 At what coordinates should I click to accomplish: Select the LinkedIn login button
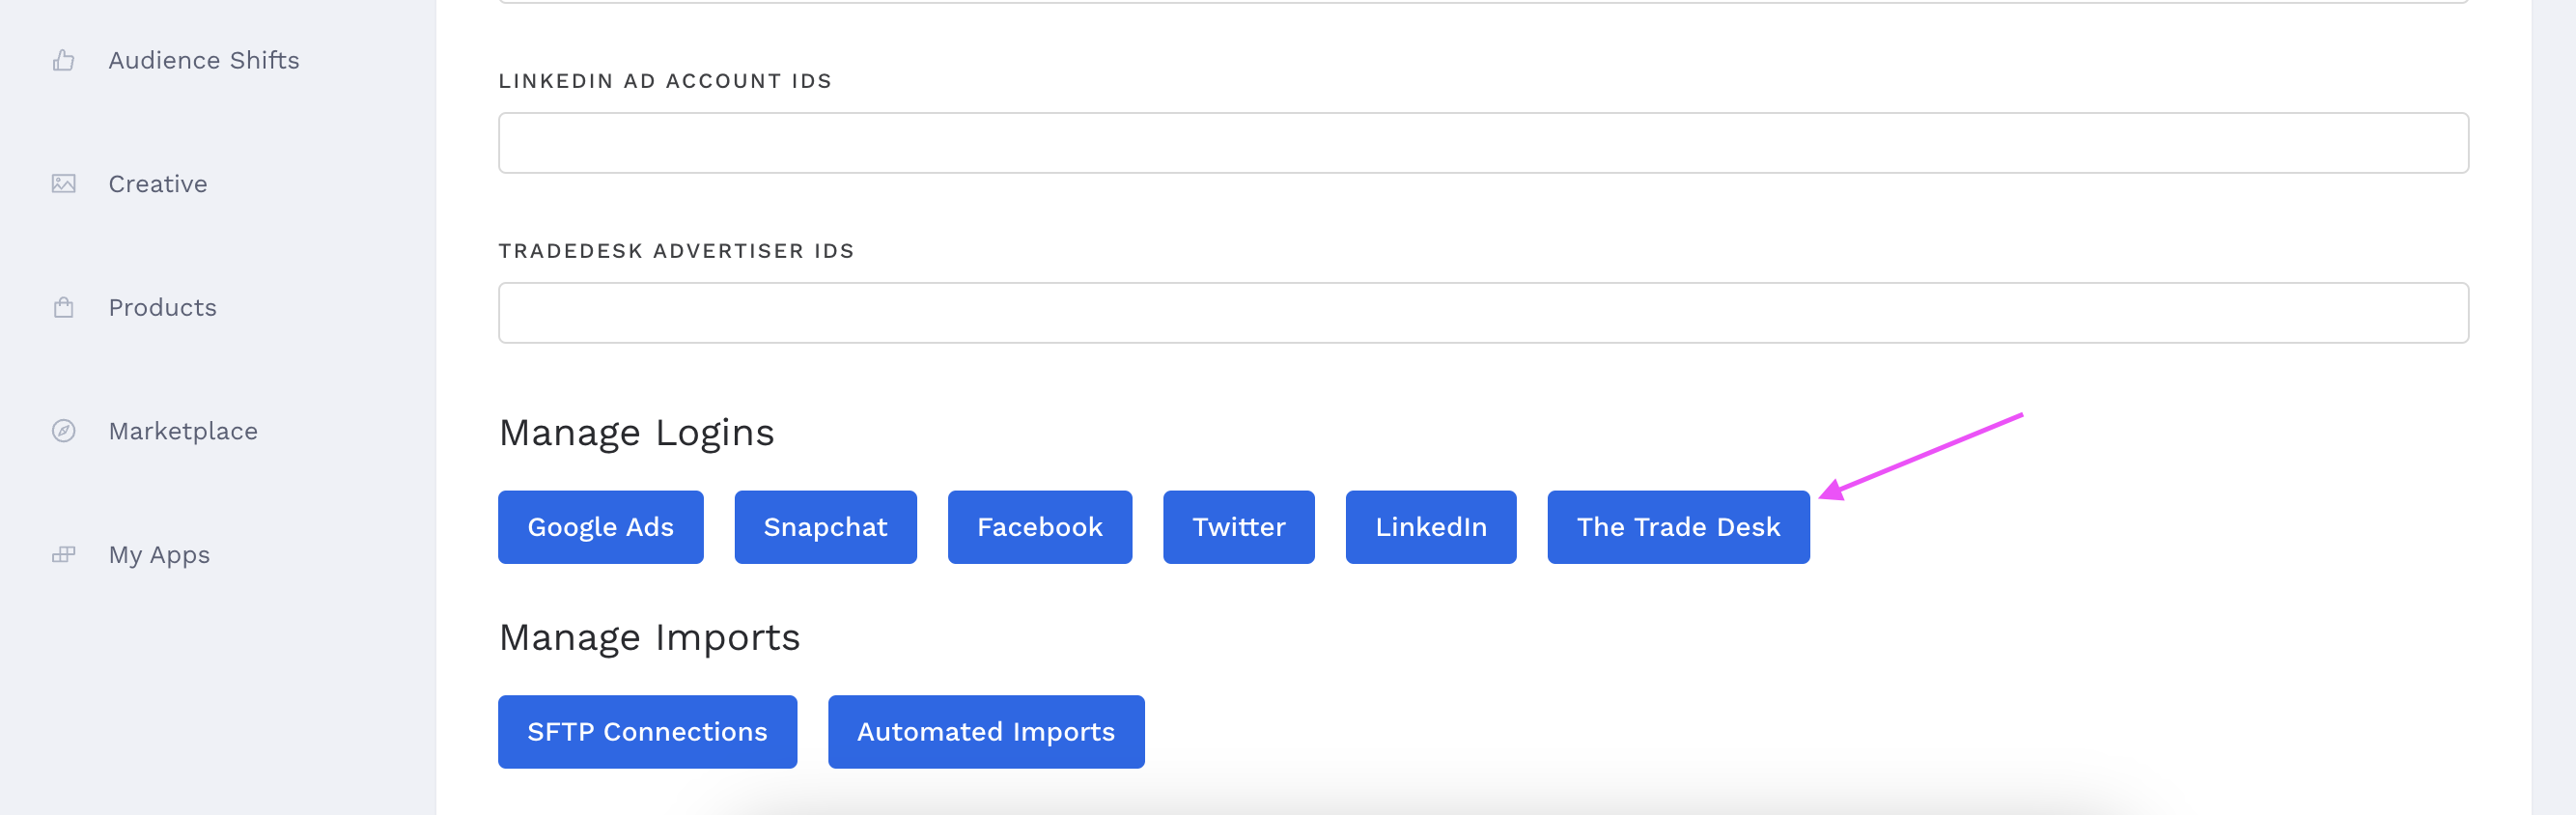[x=1430, y=527]
